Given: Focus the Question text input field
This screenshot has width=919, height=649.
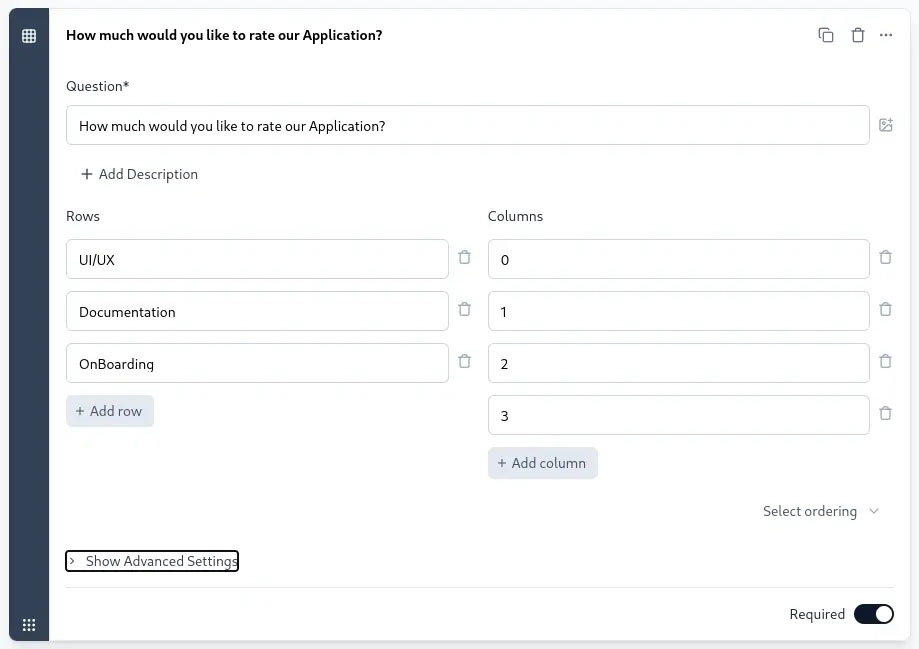Looking at the screenshot, I should [467, 125].
